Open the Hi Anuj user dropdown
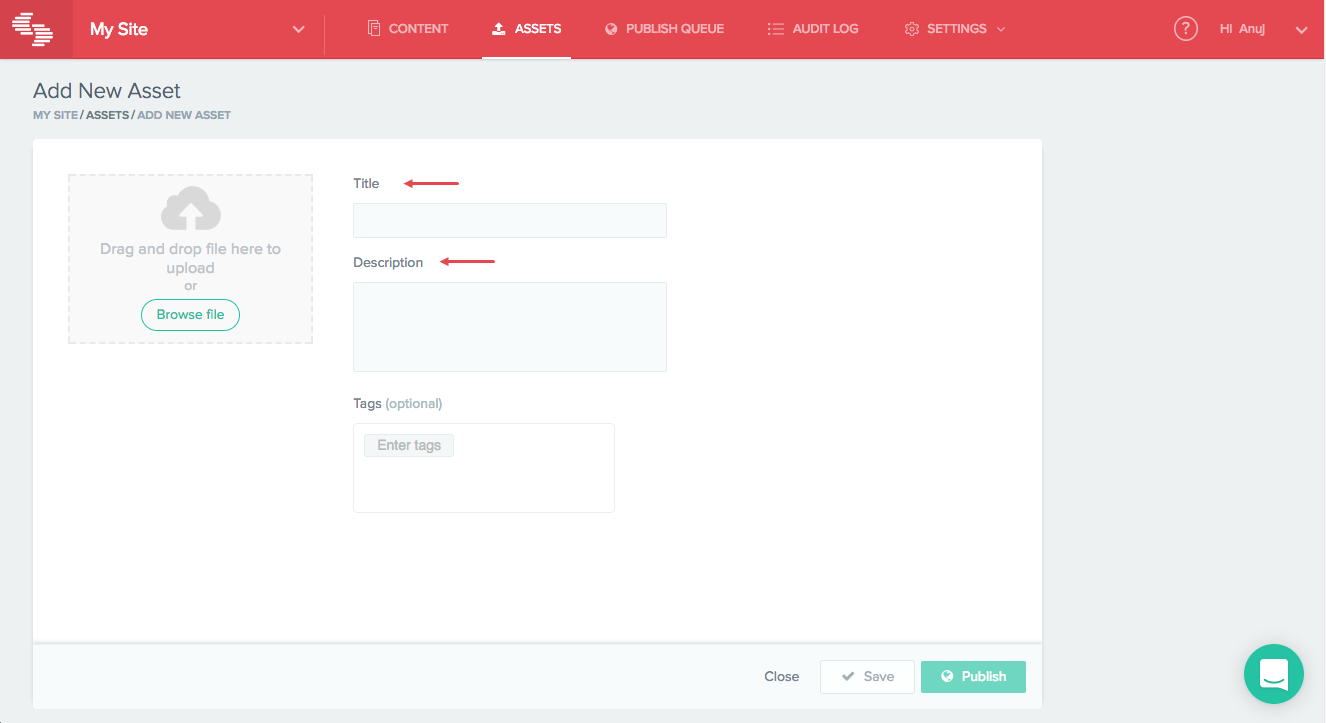 point(1264,29)
